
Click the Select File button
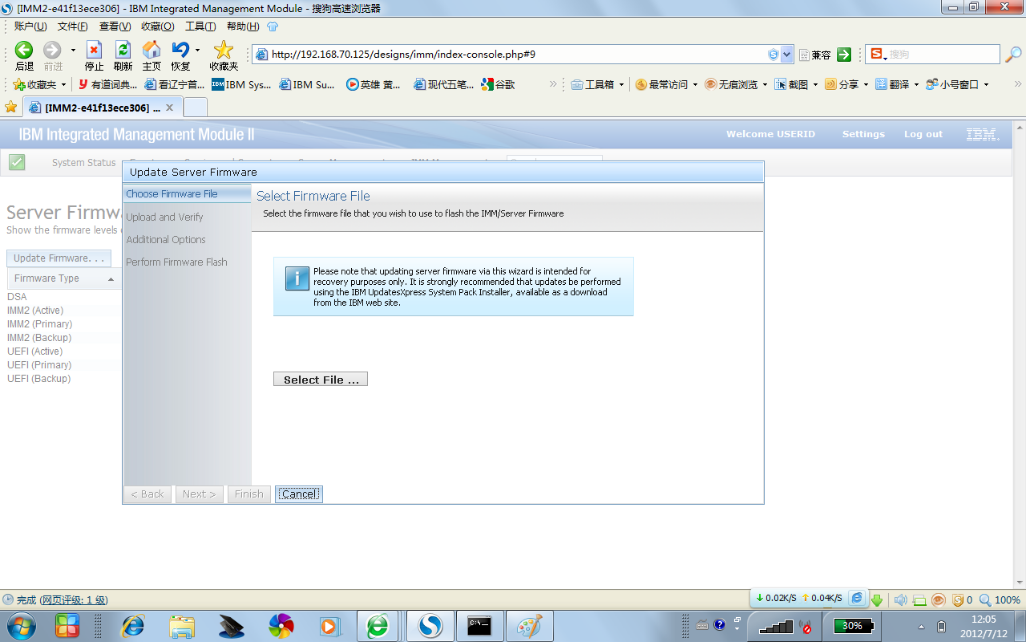tap(321, 380)
